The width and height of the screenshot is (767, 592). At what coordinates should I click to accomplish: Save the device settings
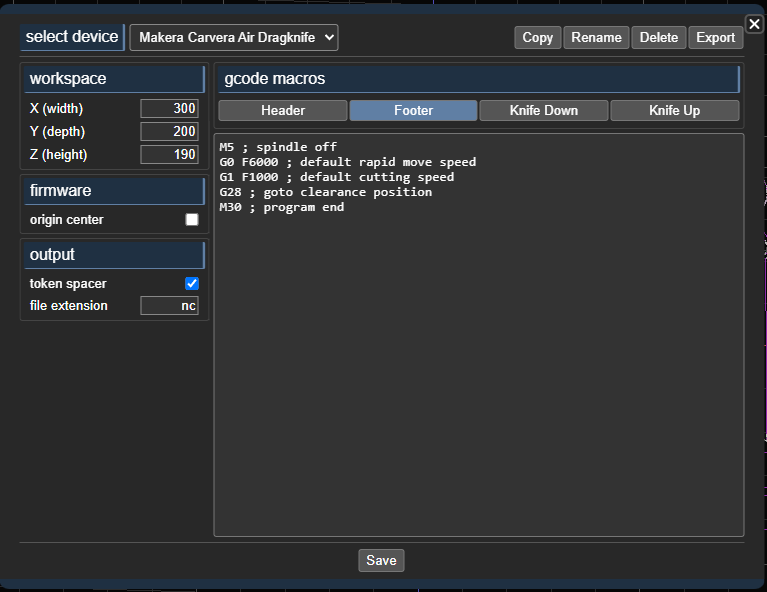[x=381, y=560]
